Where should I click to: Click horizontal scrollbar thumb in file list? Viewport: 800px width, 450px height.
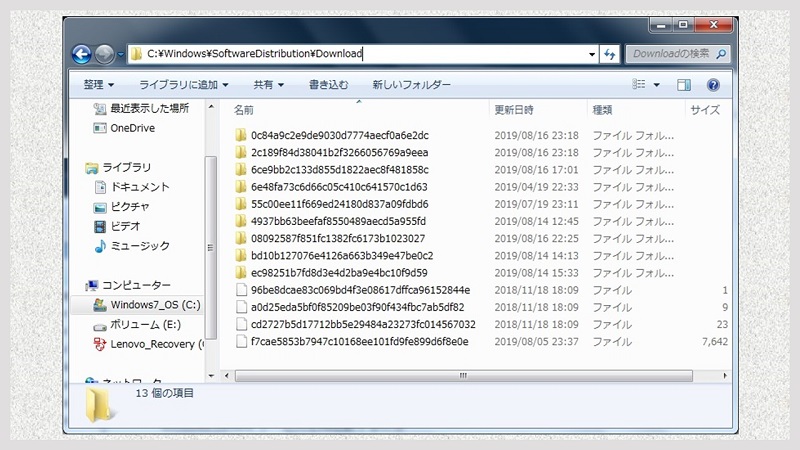click(x=463, y=376)
